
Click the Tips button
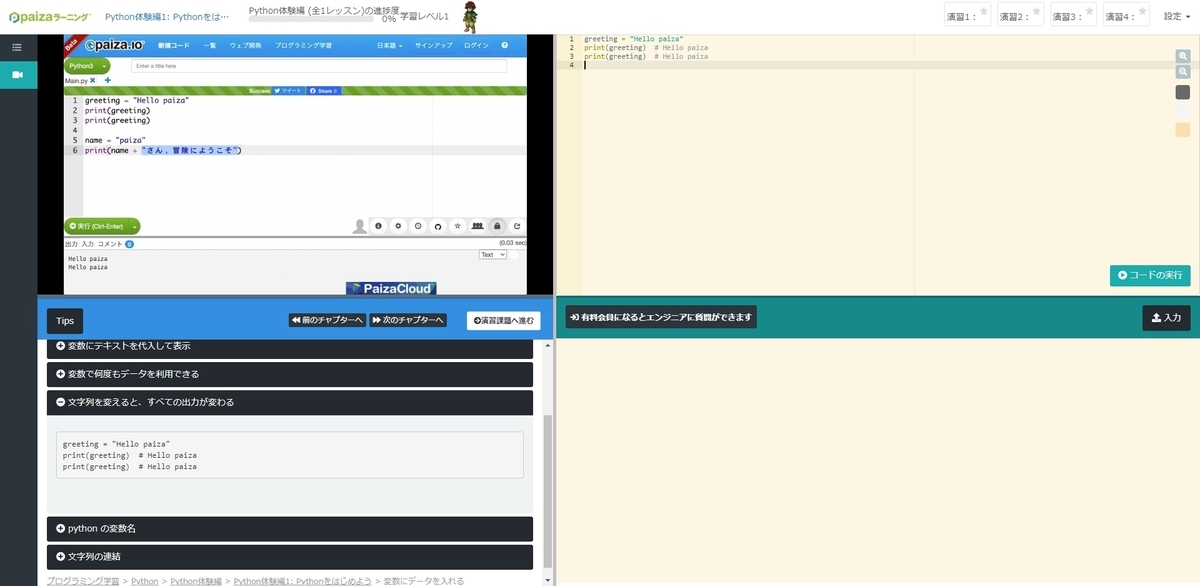pos(65,321)
